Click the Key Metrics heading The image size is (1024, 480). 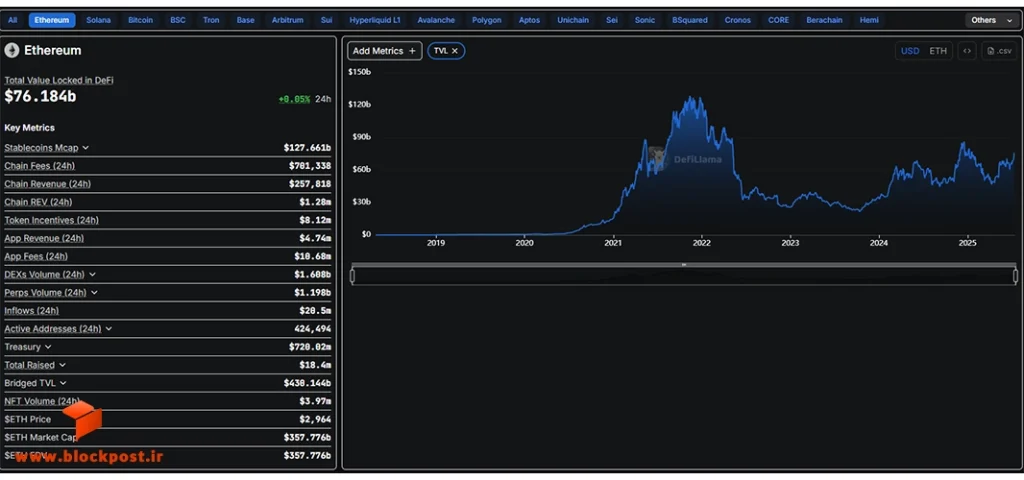[x=29, y=128]
